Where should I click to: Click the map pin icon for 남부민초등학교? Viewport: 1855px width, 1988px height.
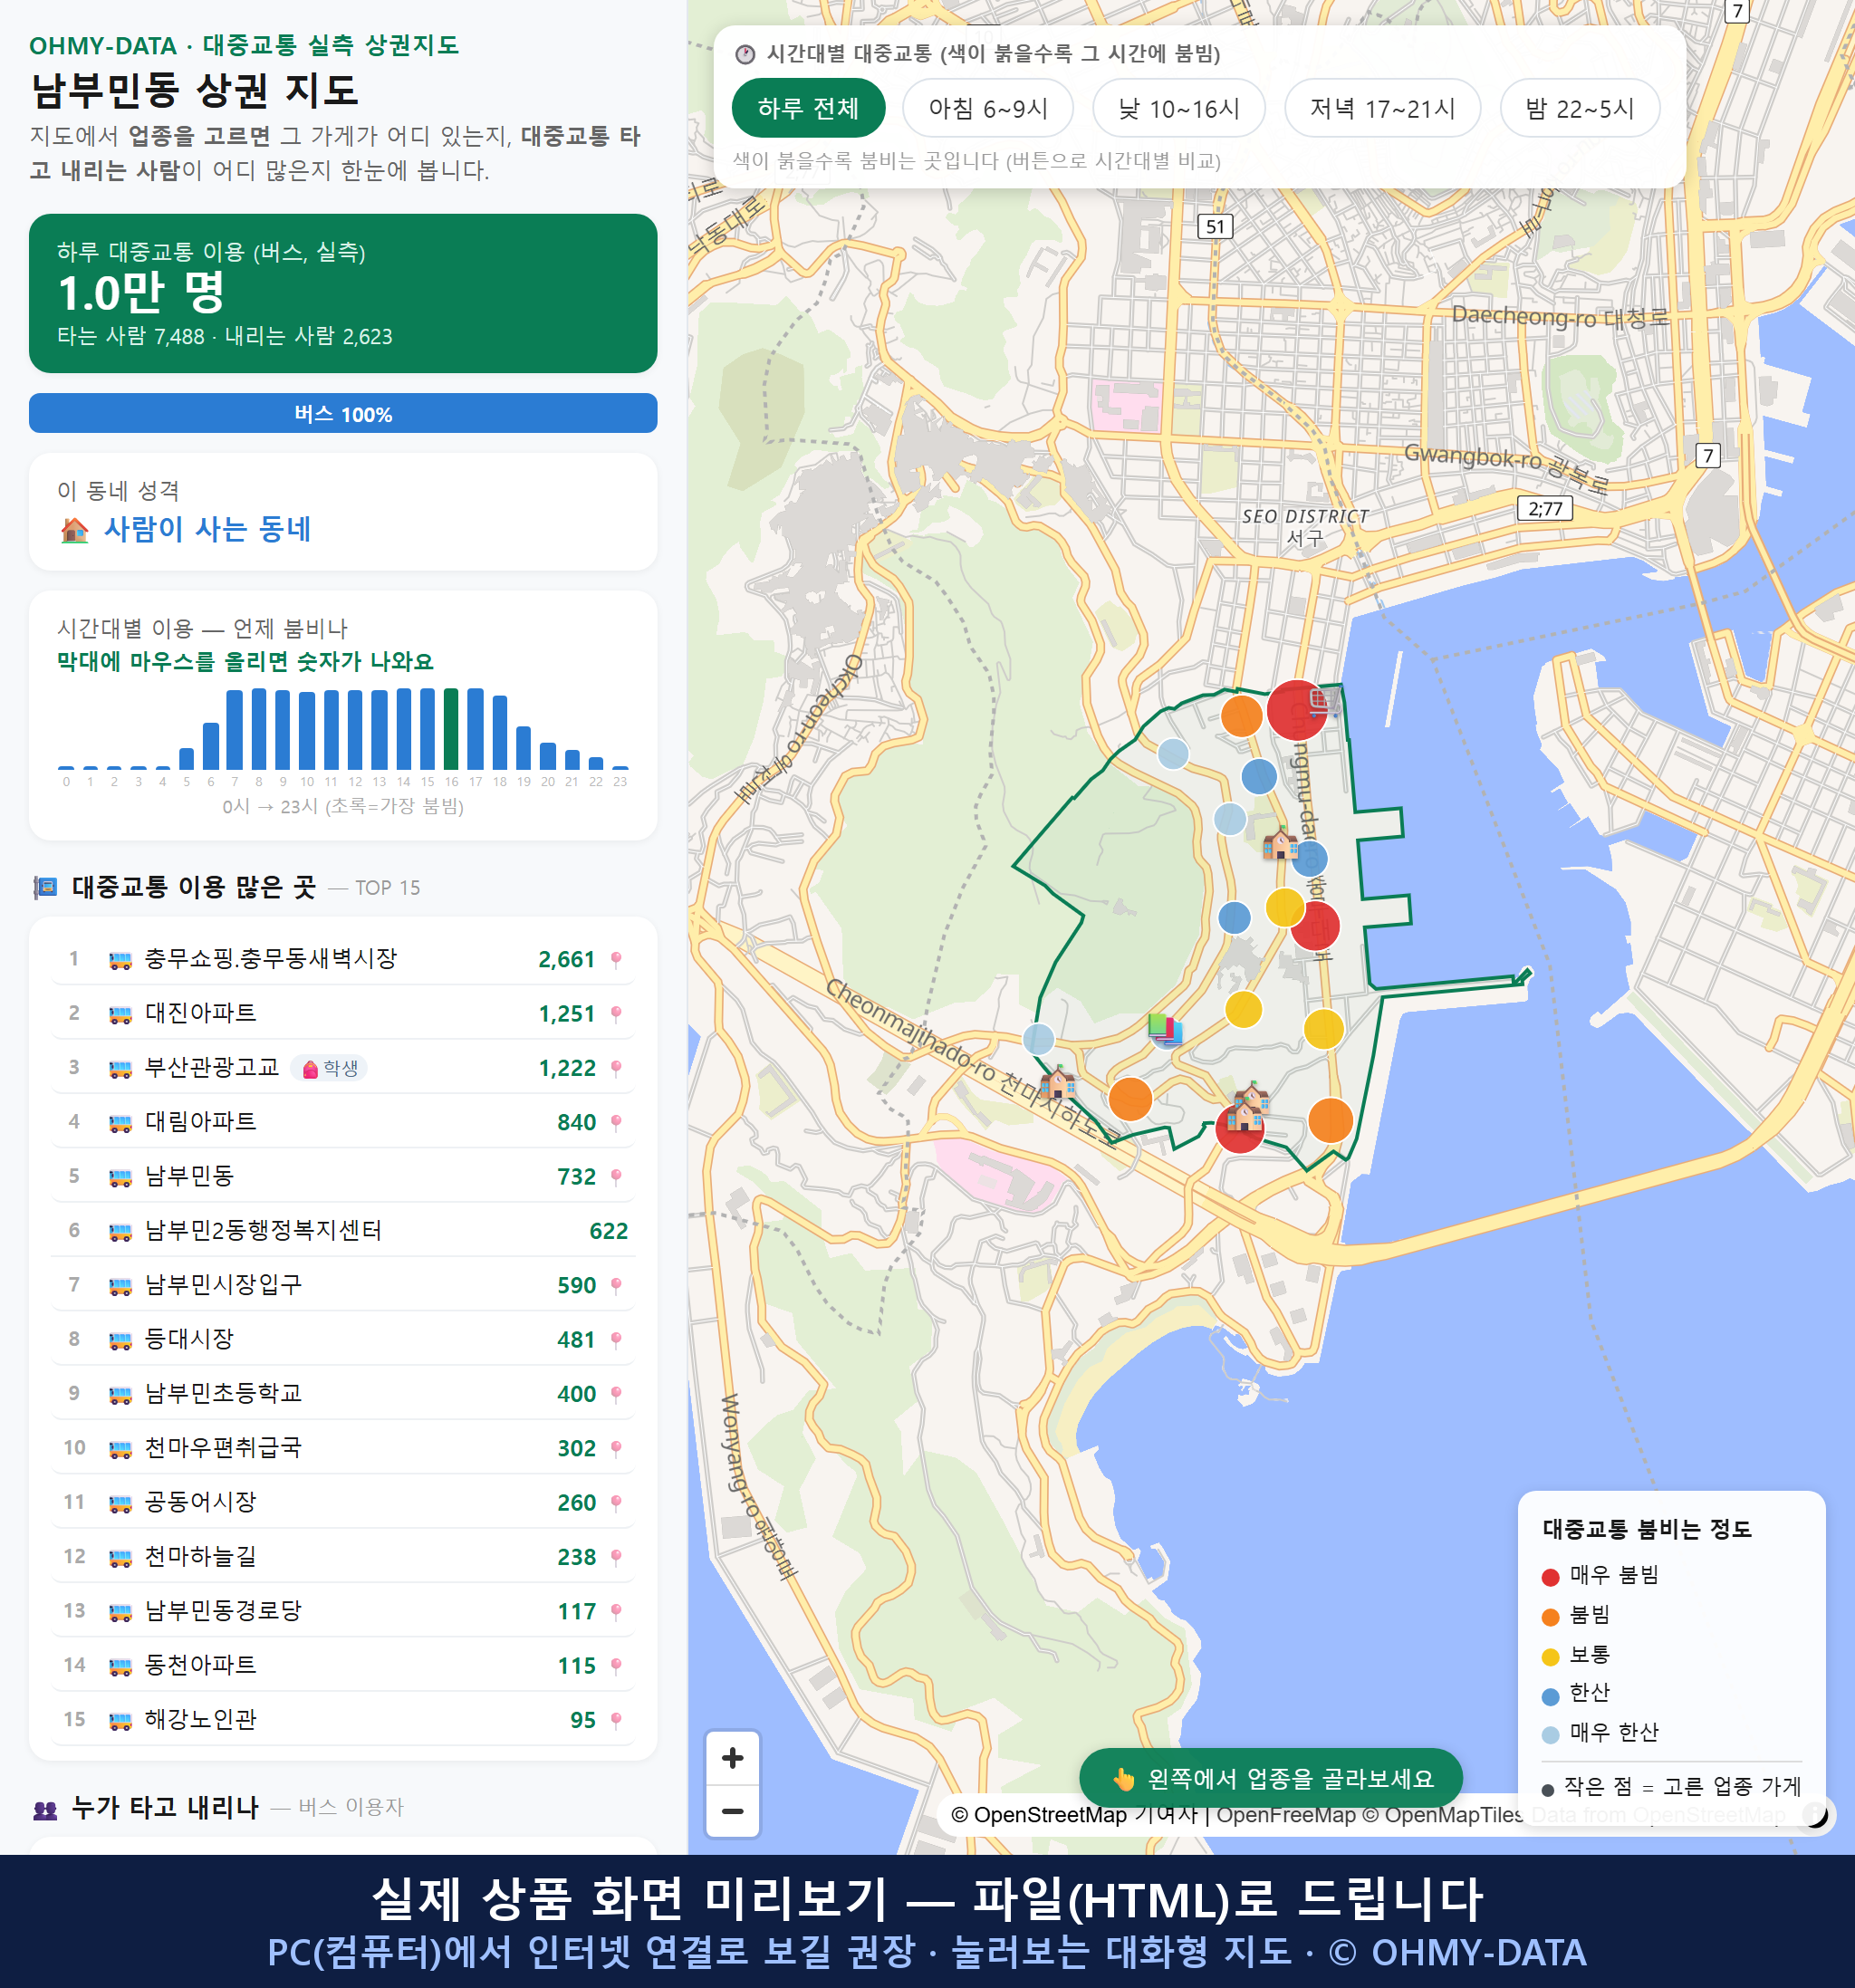point(616,1394)
